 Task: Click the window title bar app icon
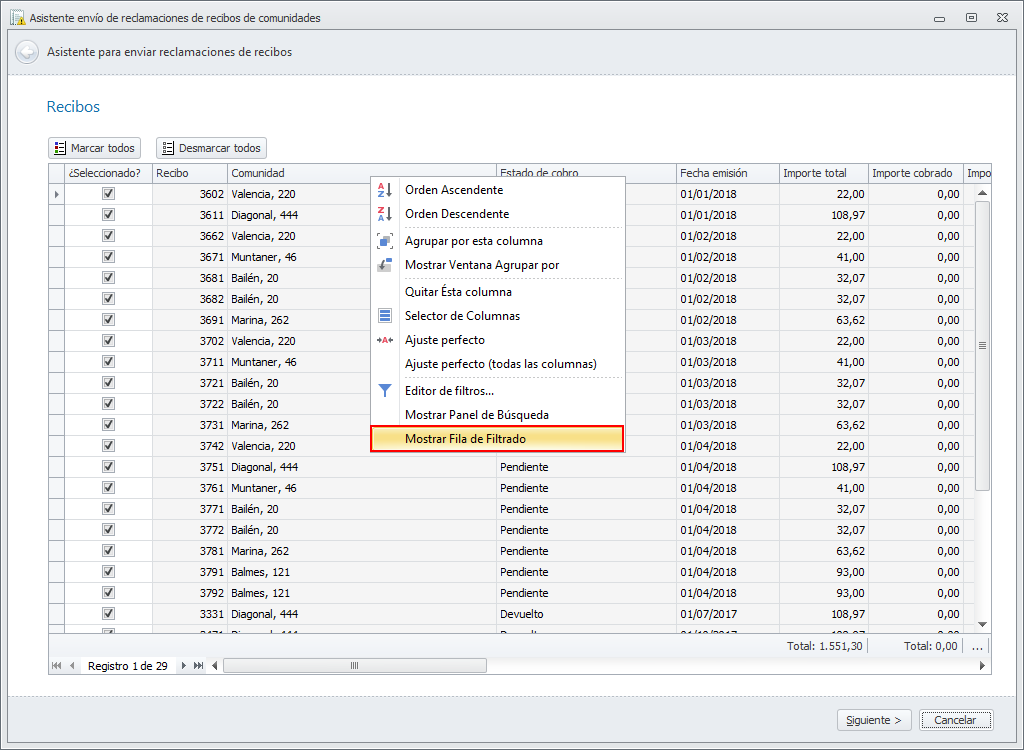point(18,18)
